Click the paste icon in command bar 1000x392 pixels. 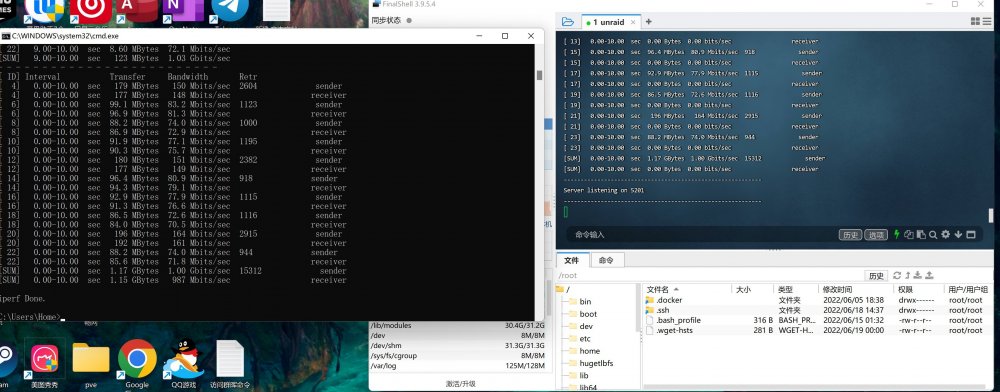[921, 235]
